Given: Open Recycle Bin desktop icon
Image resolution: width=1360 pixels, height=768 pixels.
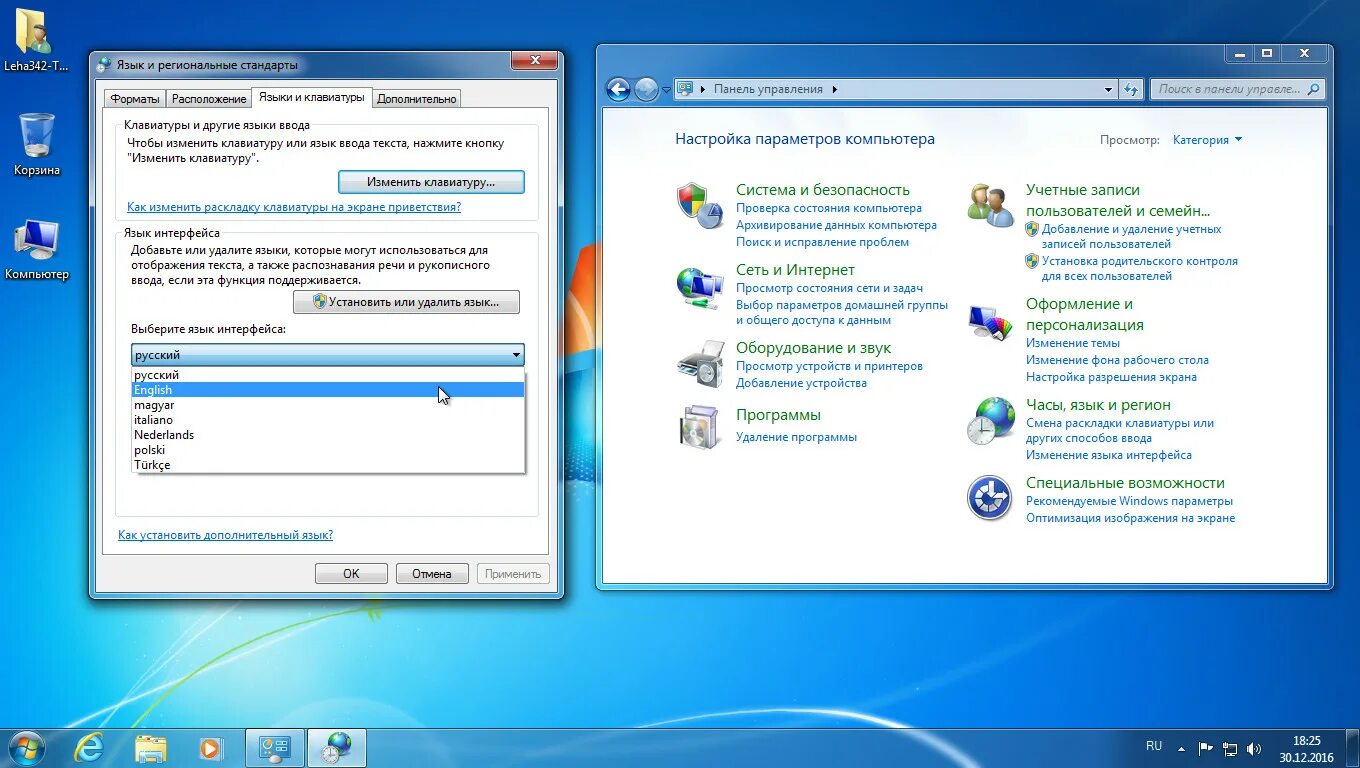Looking at the screenshot, I should (x=37, y=145).
